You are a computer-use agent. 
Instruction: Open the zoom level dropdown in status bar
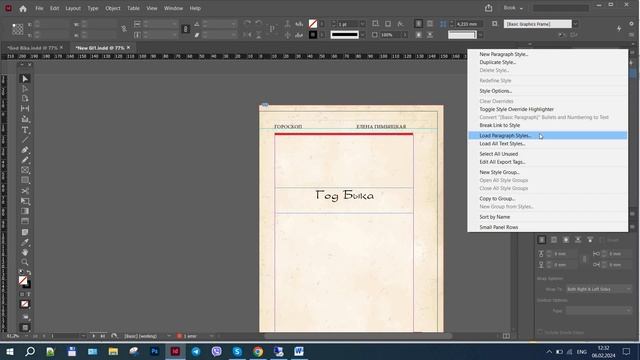pyautogui.click(x=27, y=336)
